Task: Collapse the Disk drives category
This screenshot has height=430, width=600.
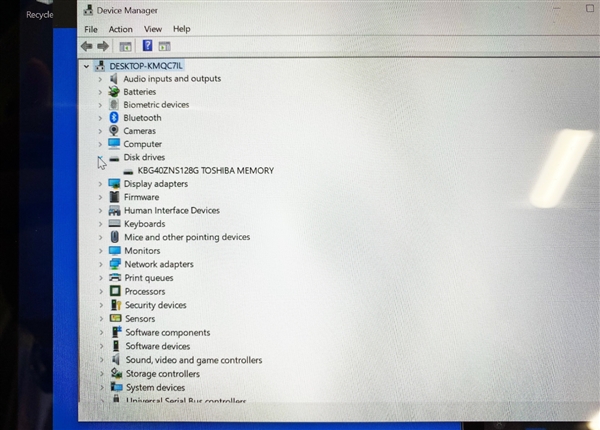Action: 100,157
